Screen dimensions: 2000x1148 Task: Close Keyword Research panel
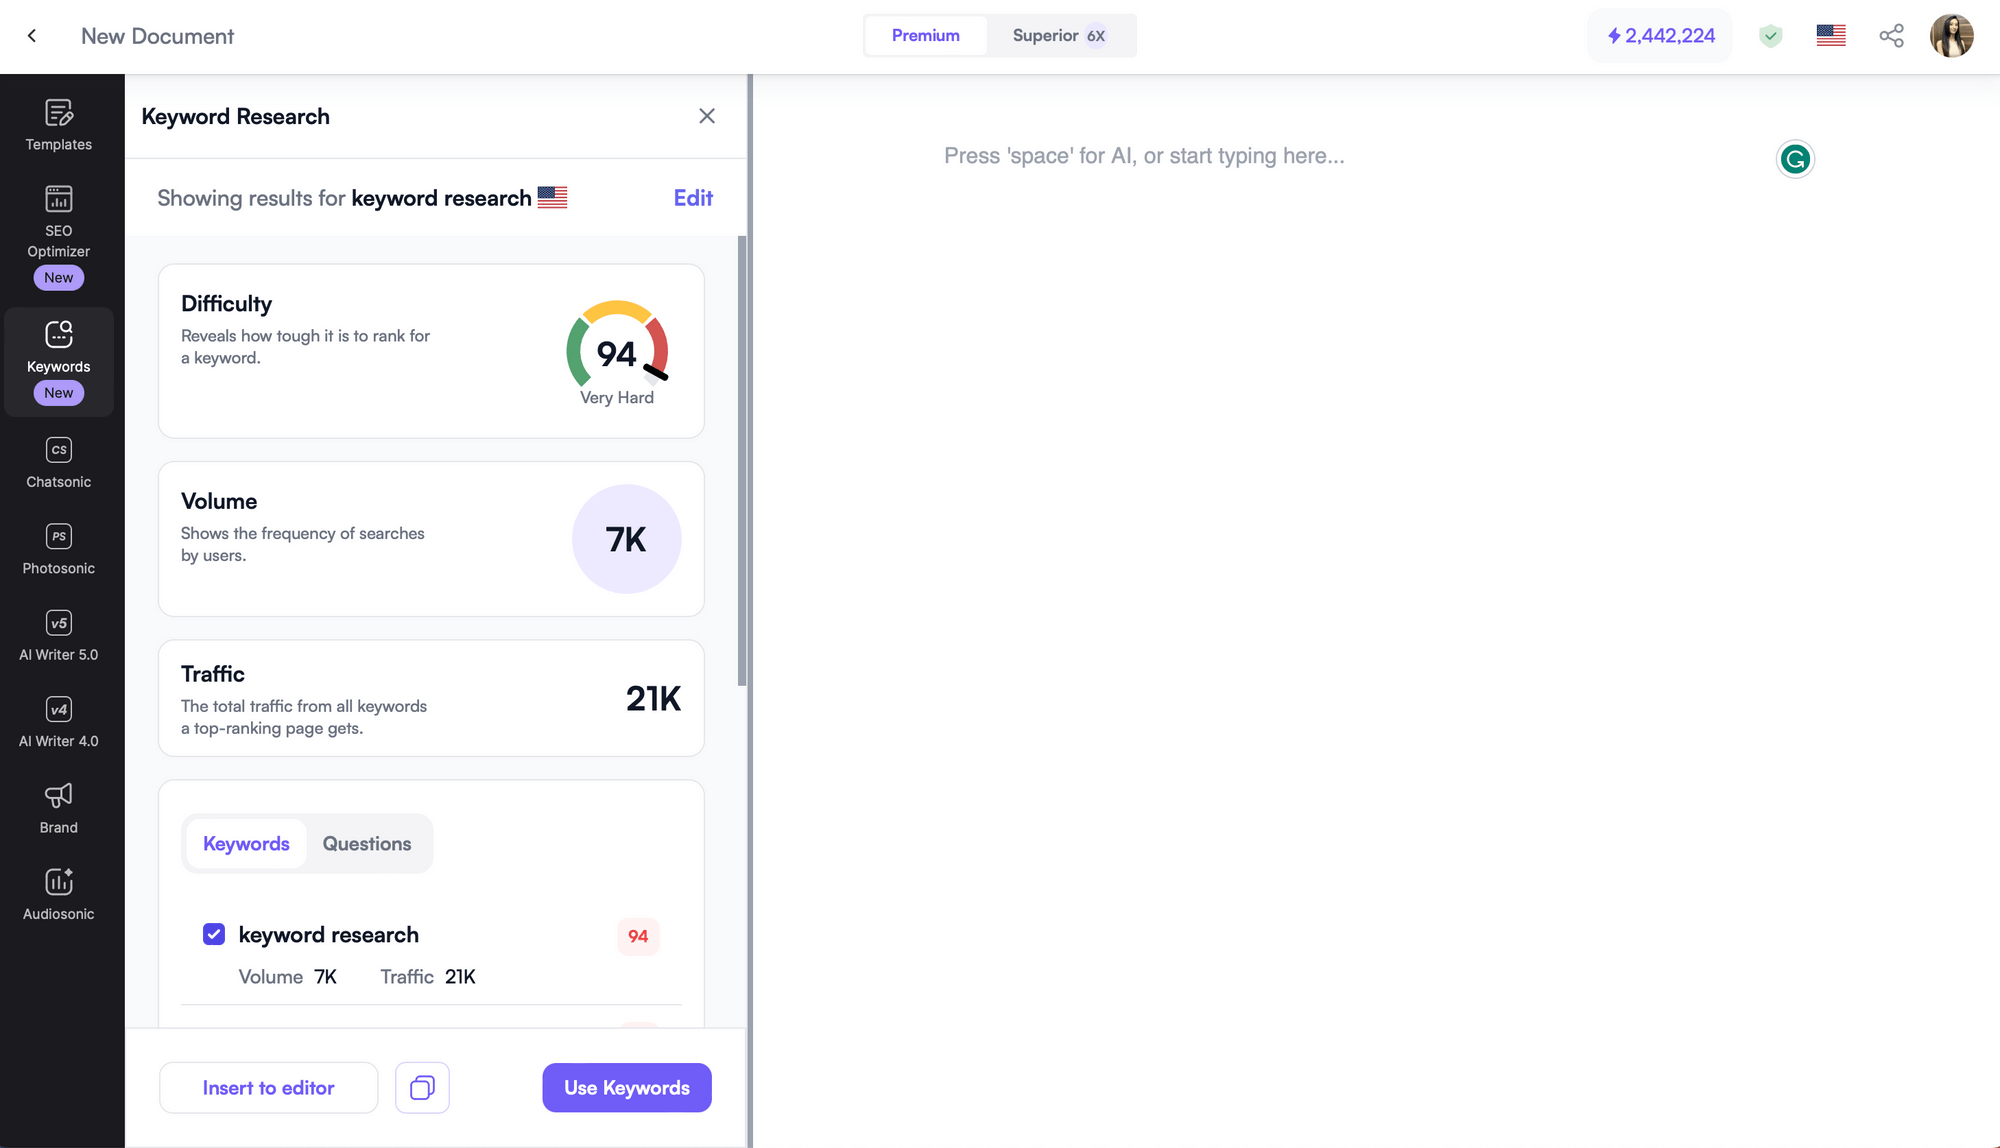point(705,115)
